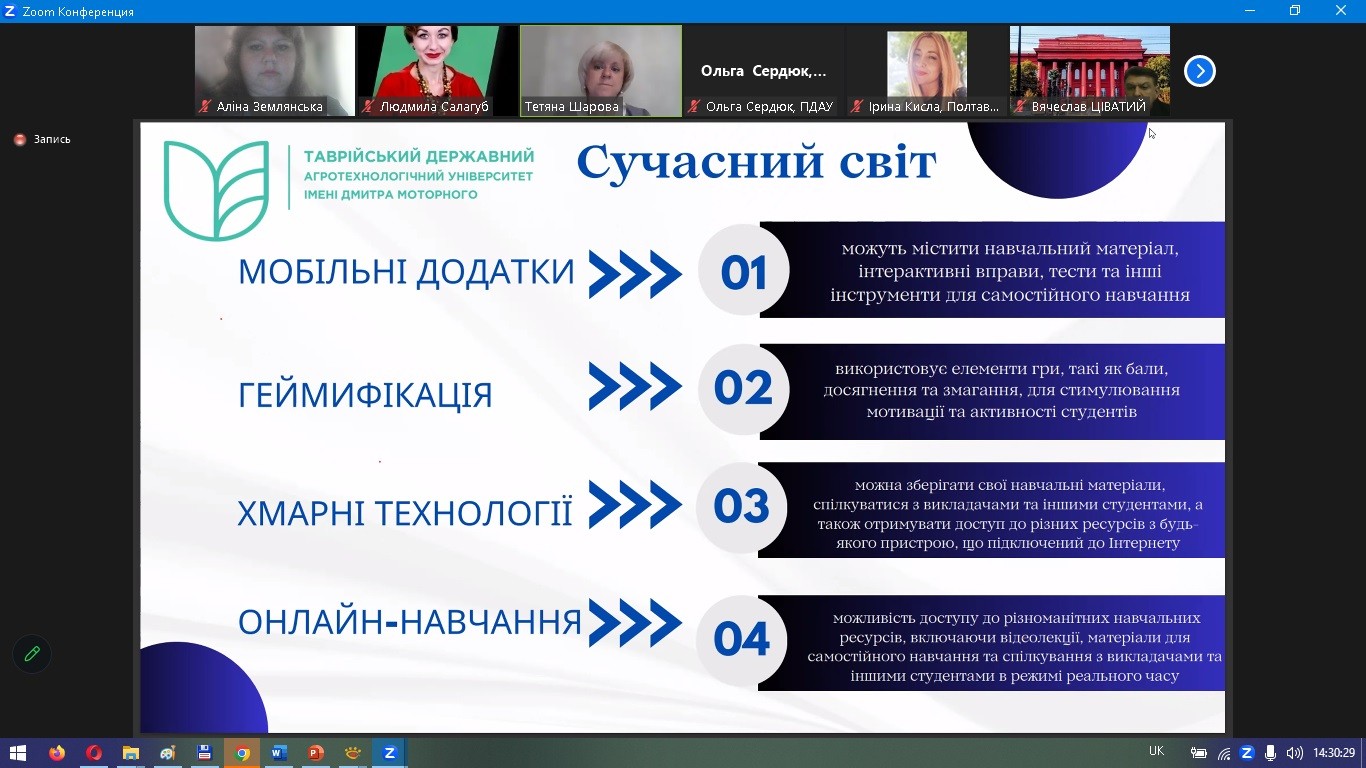This screenshot has width=1366, height=768.
Task: Open the UK language selector in the tray
Action: click(x=1155, y=750)
